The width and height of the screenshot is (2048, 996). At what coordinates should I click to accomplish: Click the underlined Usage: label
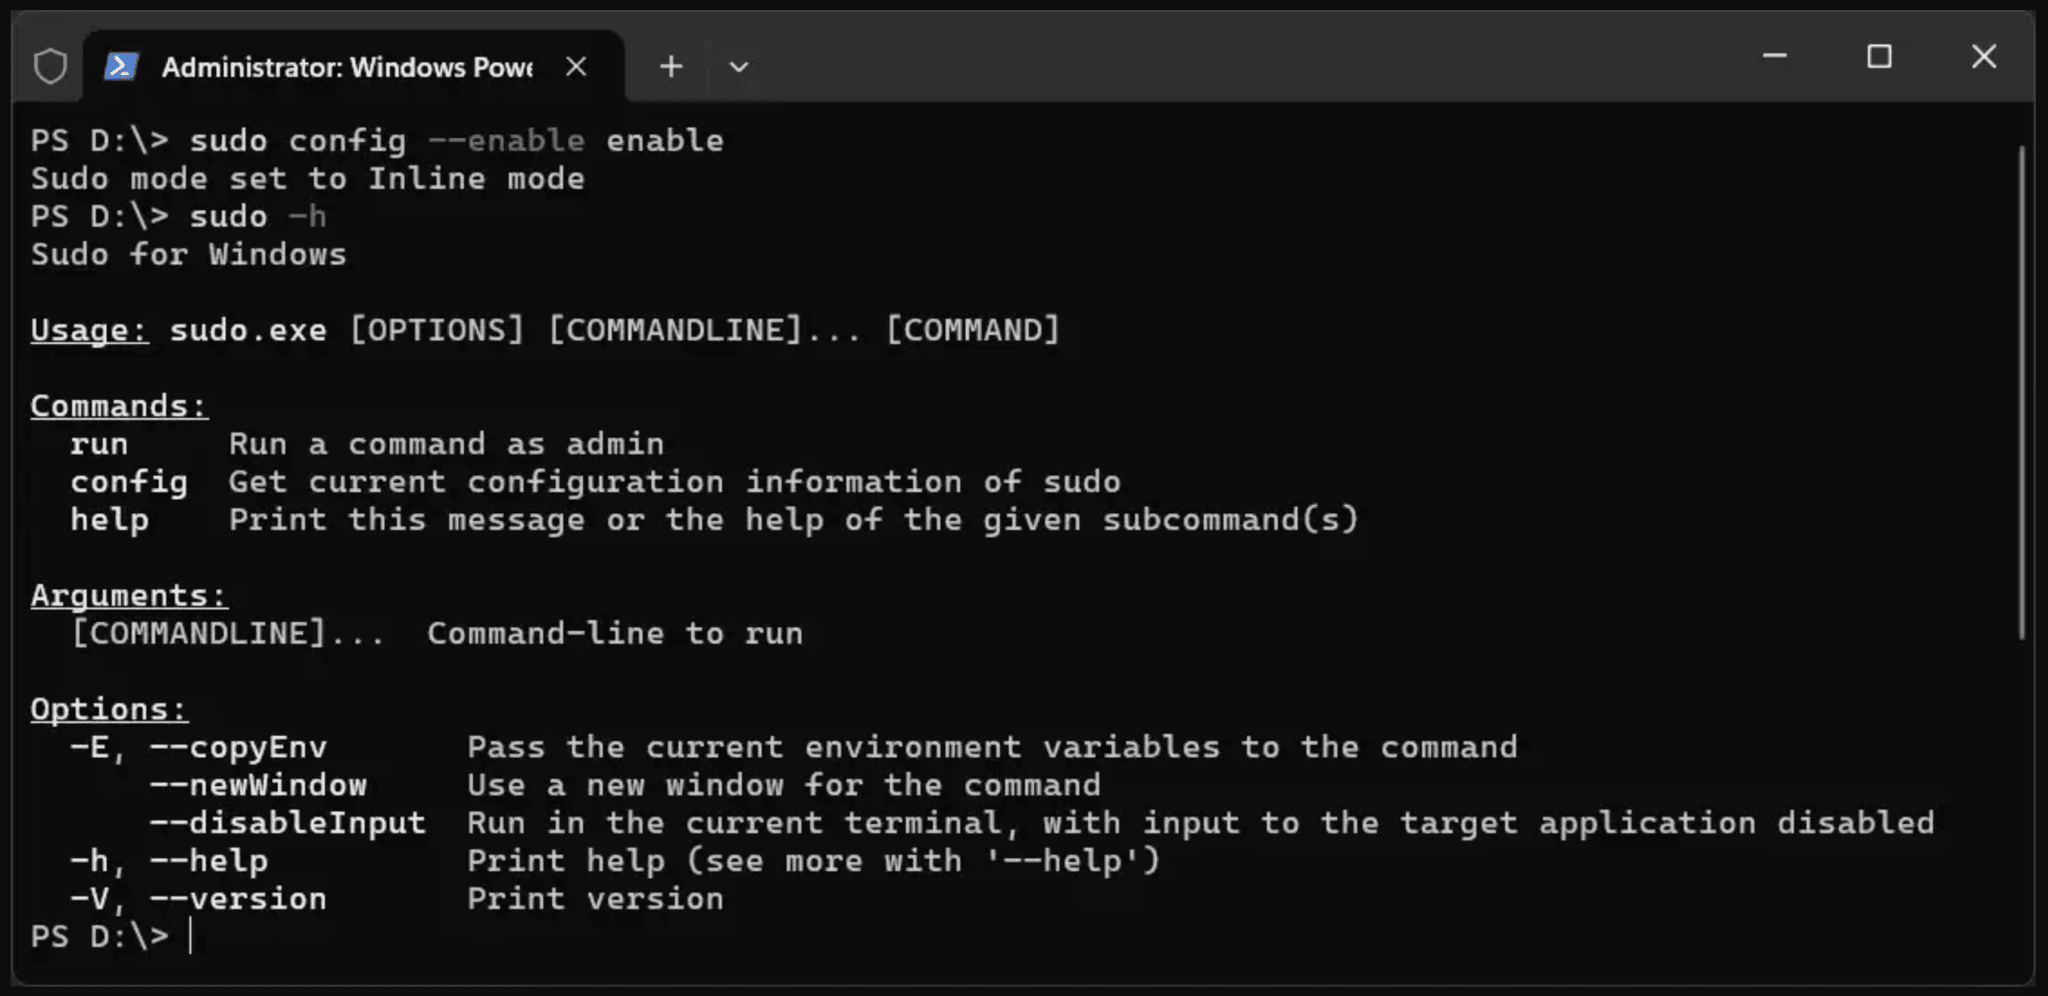pos(88,330)
